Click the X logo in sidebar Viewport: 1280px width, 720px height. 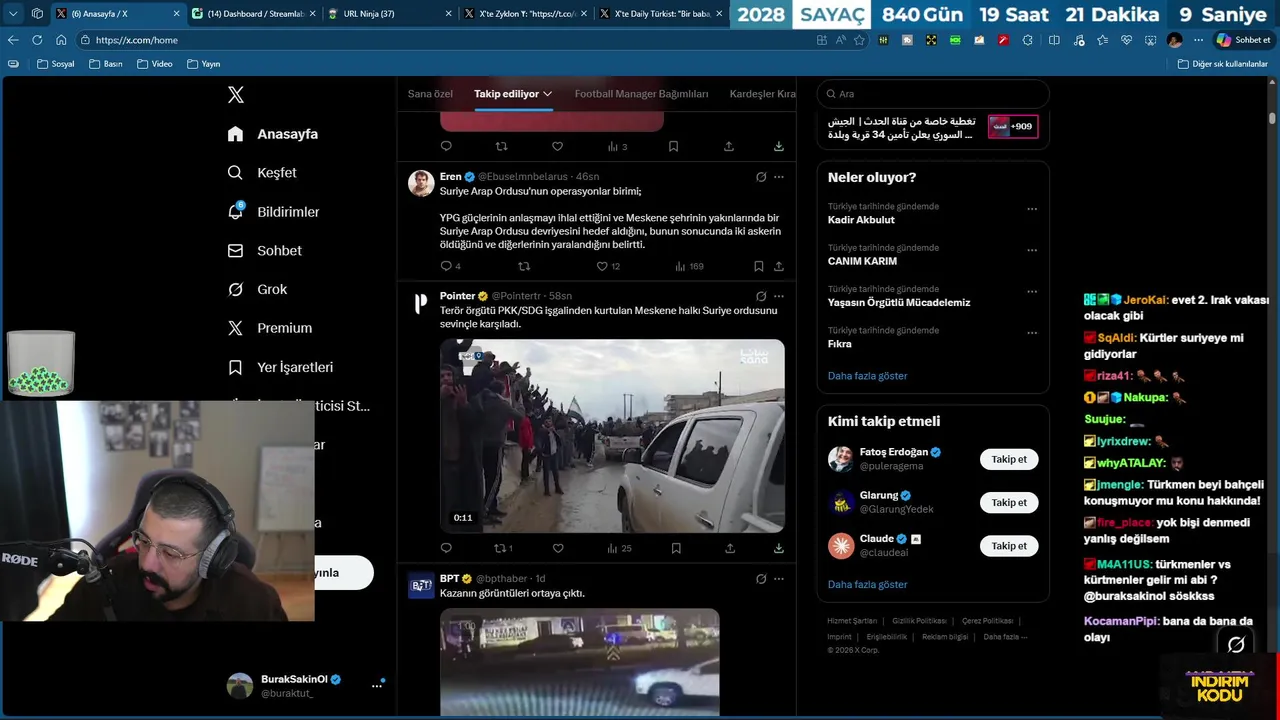[235, 95]
